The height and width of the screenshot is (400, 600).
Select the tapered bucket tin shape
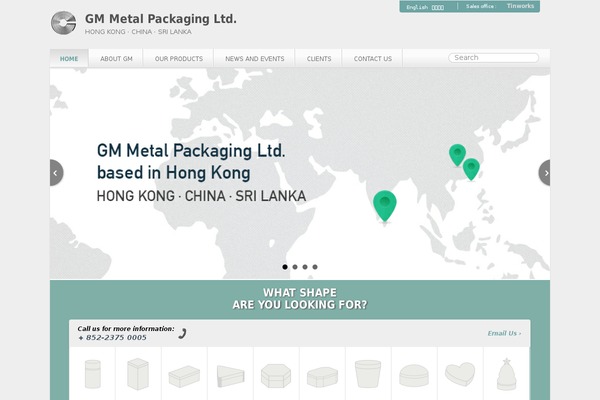click(x=368, y=374)
